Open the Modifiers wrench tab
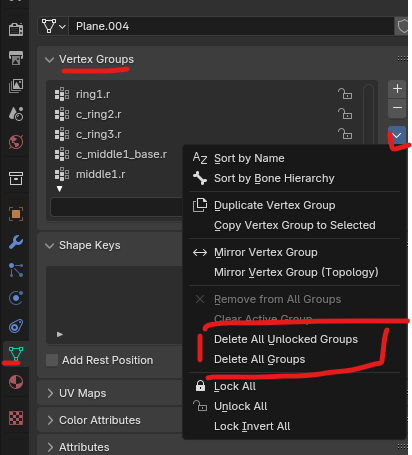 tap(16, 242)
